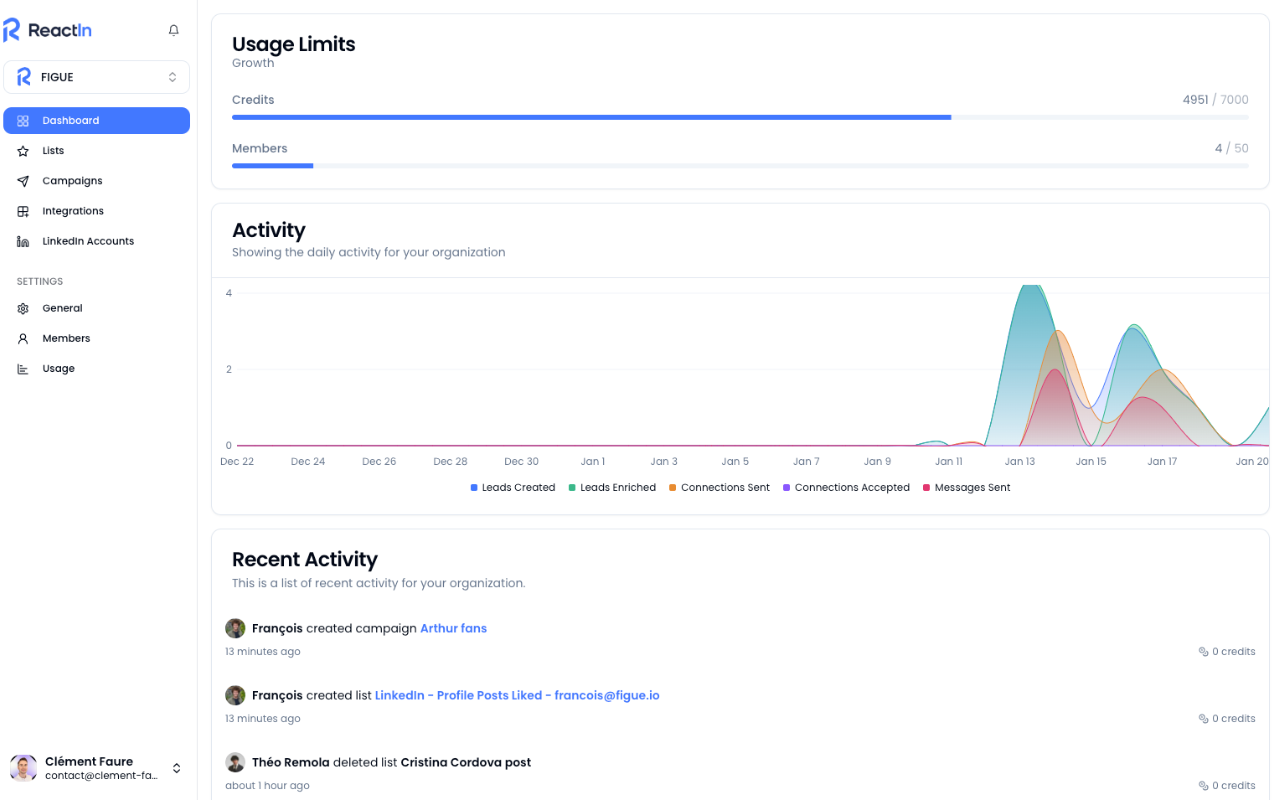Image resolution: width=1280 pixels, height=800 pixels.
Task: Click the Usage chart icon
Action: tap(23, 369)
